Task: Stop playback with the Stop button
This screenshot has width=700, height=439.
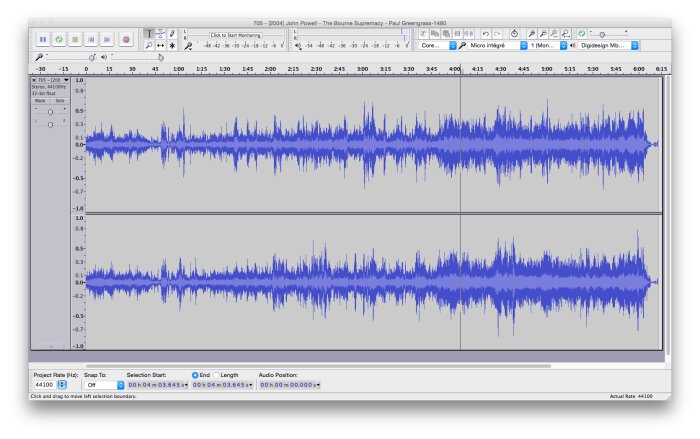Action: (75, 39)
